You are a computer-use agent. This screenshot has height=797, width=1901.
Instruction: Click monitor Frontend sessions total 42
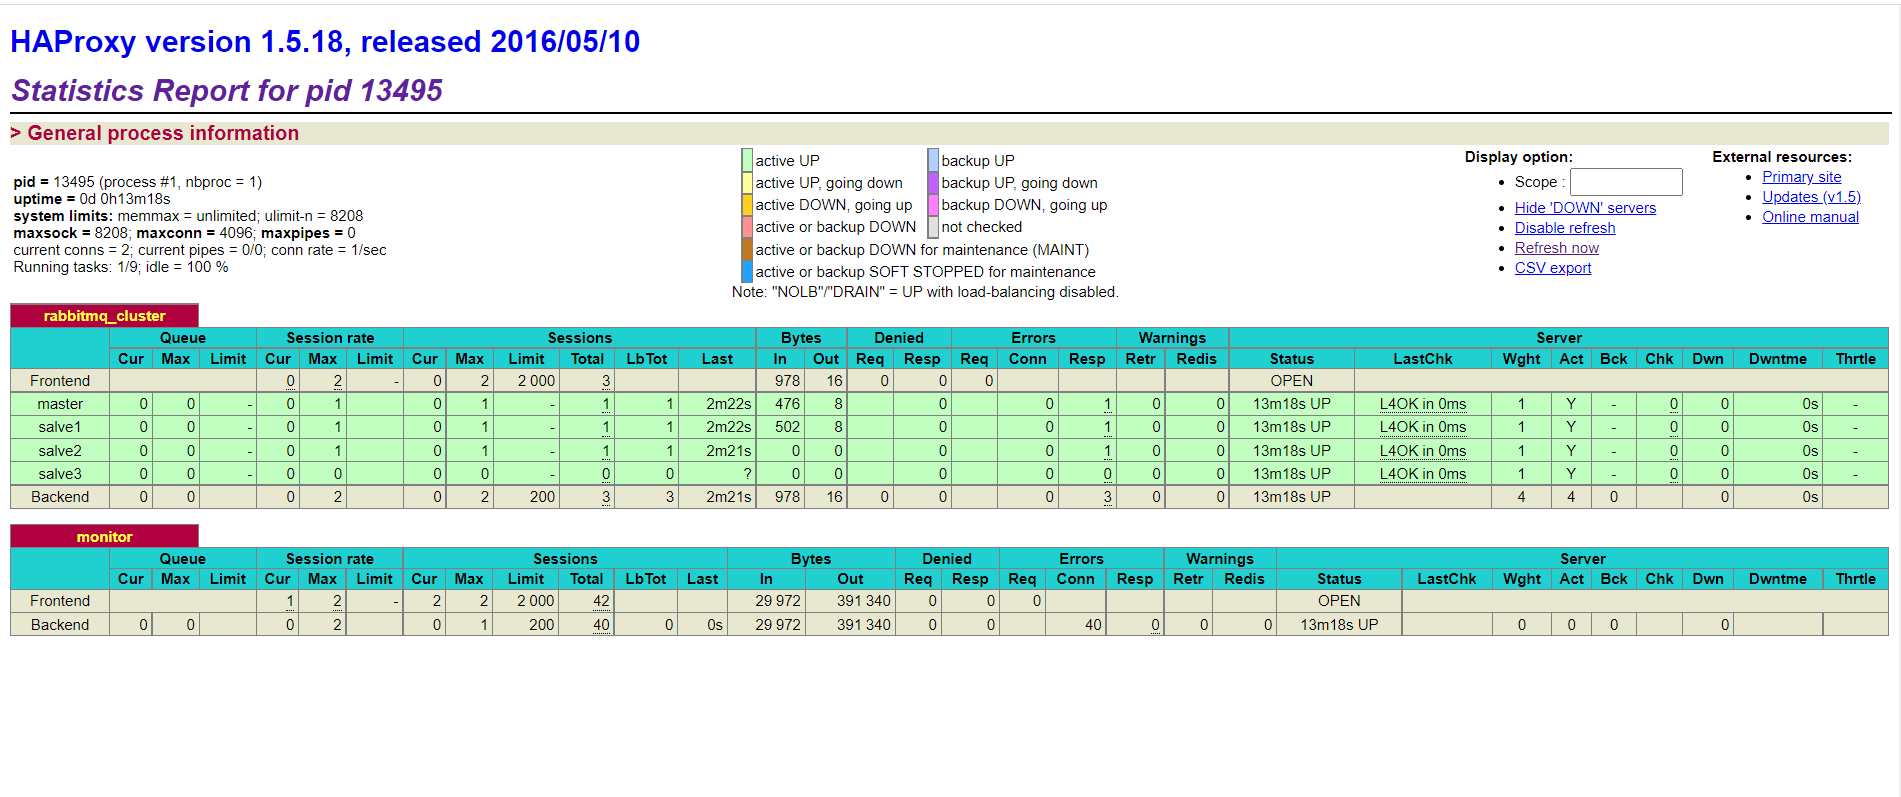pyautogui.click(x=601, y=601)
